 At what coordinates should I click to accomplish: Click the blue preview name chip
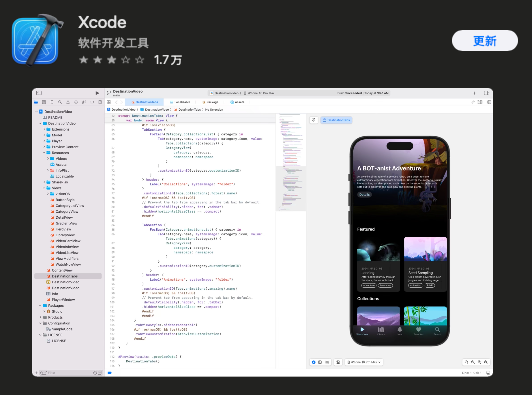(336, 120)
